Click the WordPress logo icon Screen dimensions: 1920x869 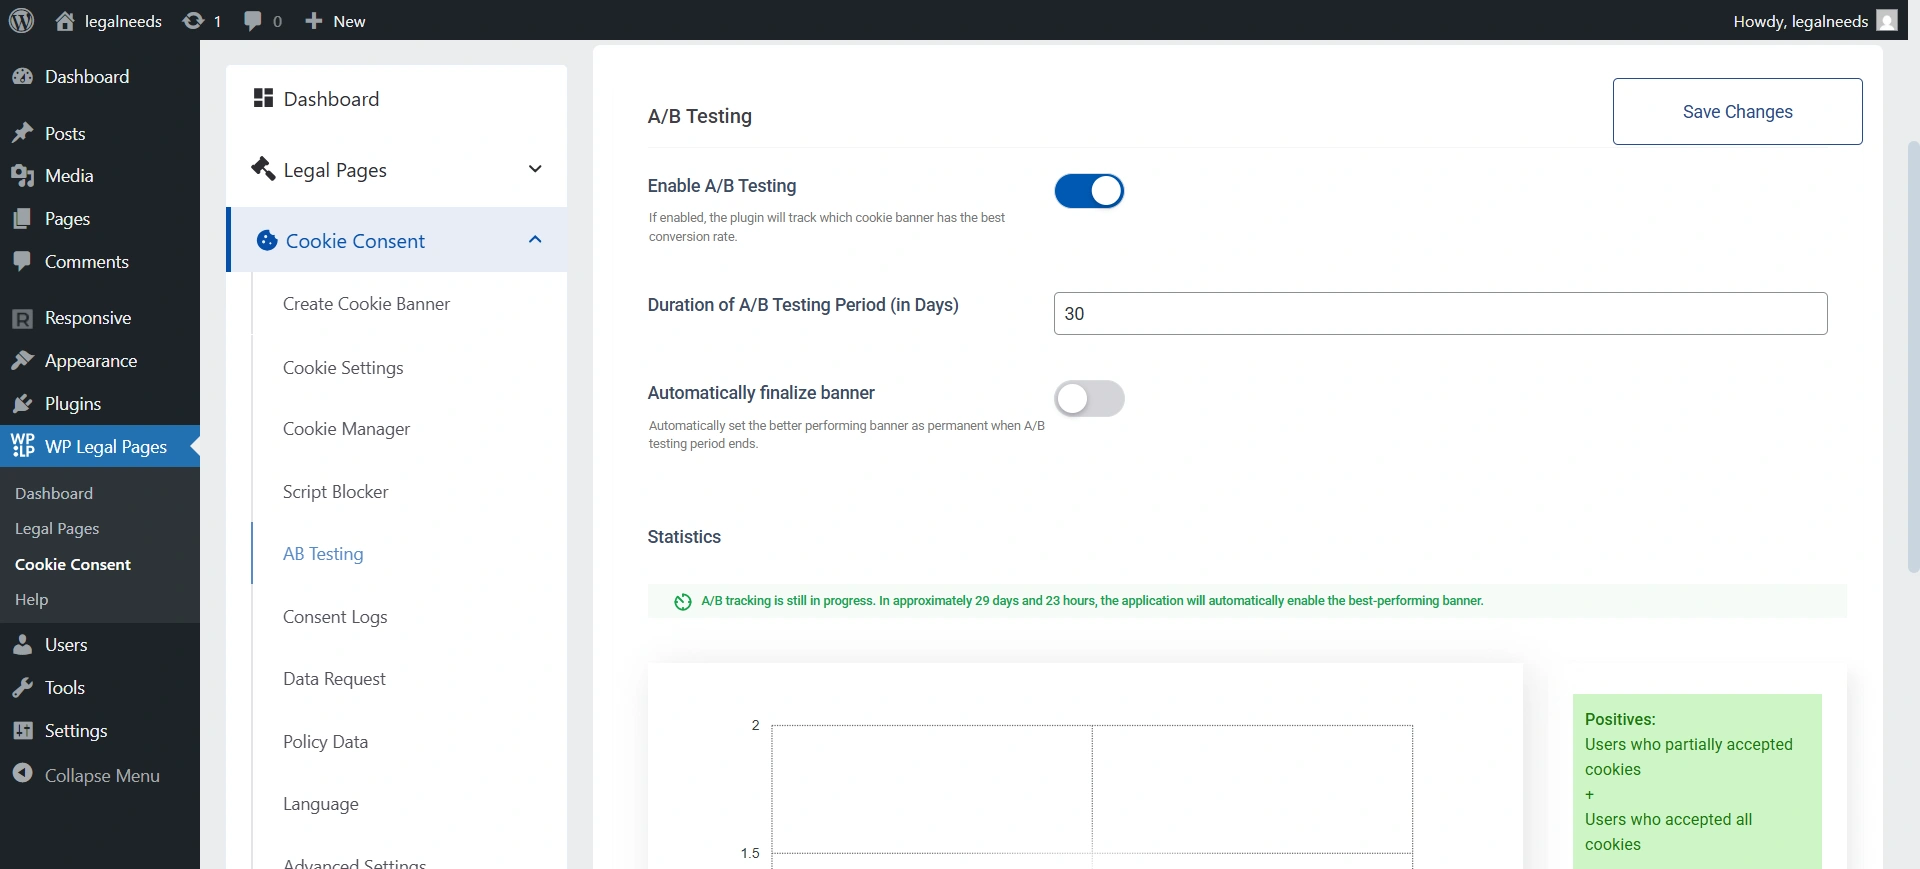click(x=21, y=20)
